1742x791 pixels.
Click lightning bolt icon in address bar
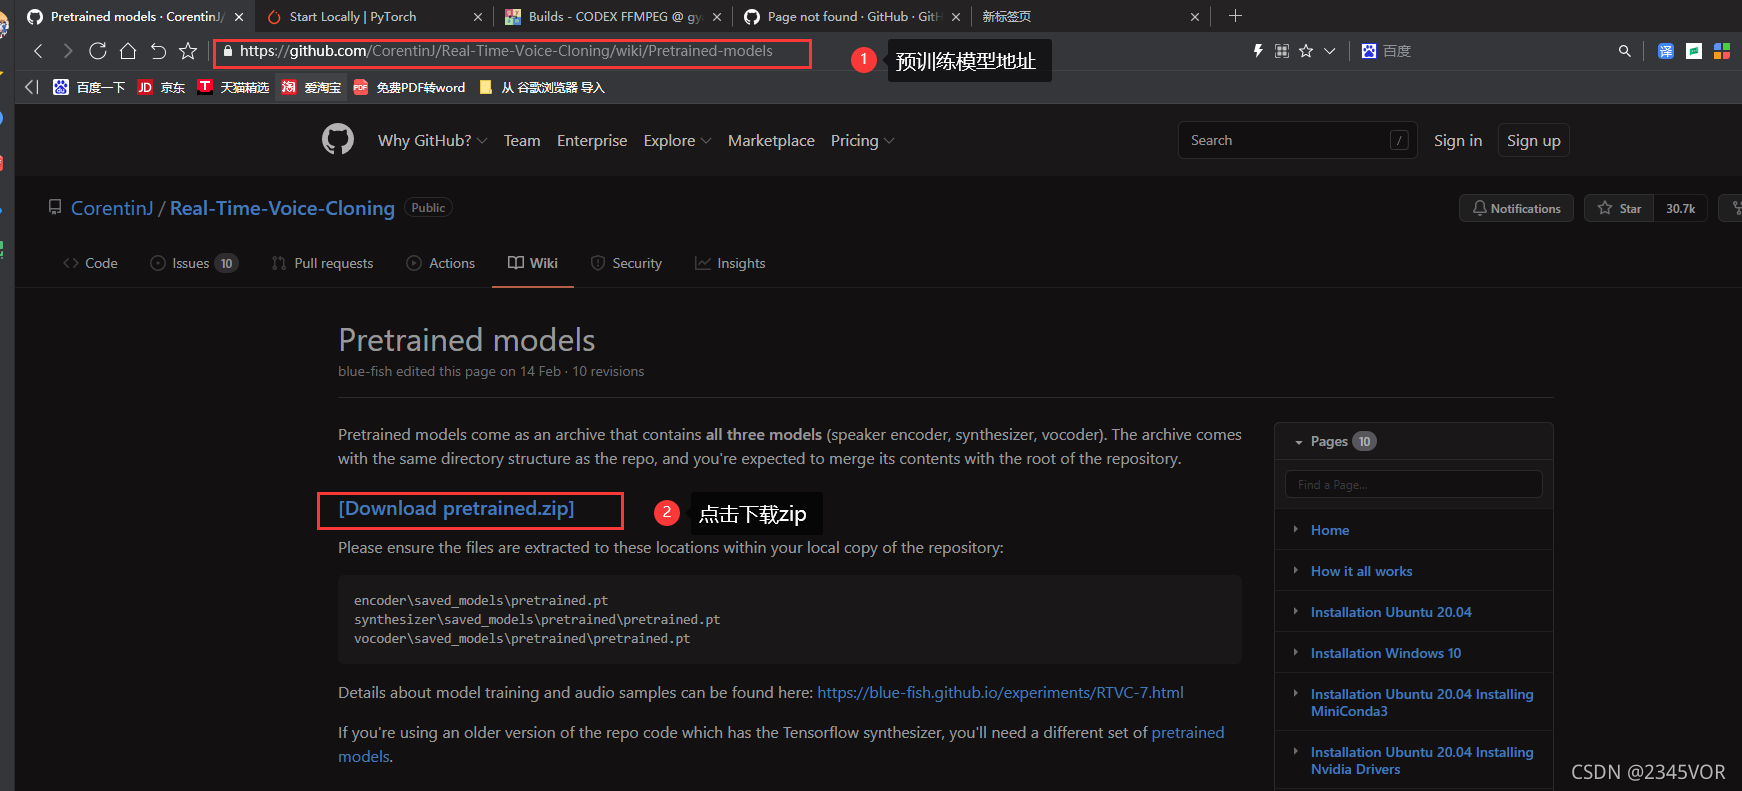(1258, 51)
